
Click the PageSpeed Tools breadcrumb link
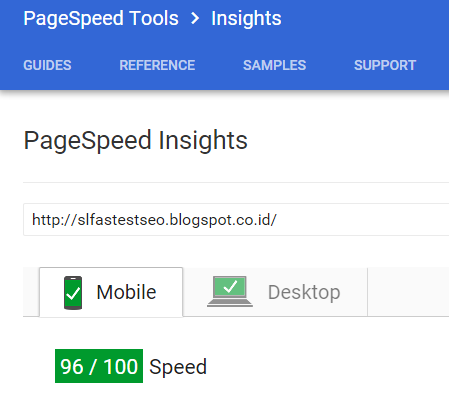click(x=101, y=19)
